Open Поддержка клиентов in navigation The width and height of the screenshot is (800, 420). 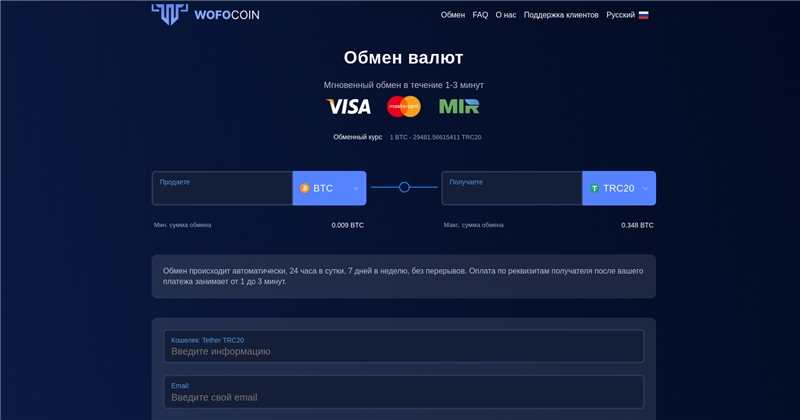[x=561, y=15]
